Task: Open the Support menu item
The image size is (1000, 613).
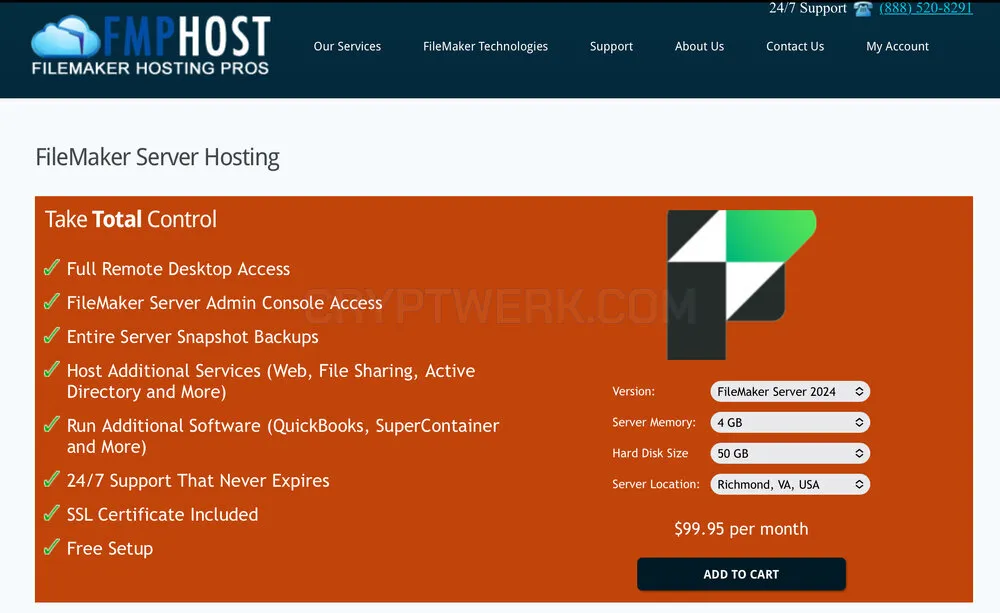Action: [611, 47]
